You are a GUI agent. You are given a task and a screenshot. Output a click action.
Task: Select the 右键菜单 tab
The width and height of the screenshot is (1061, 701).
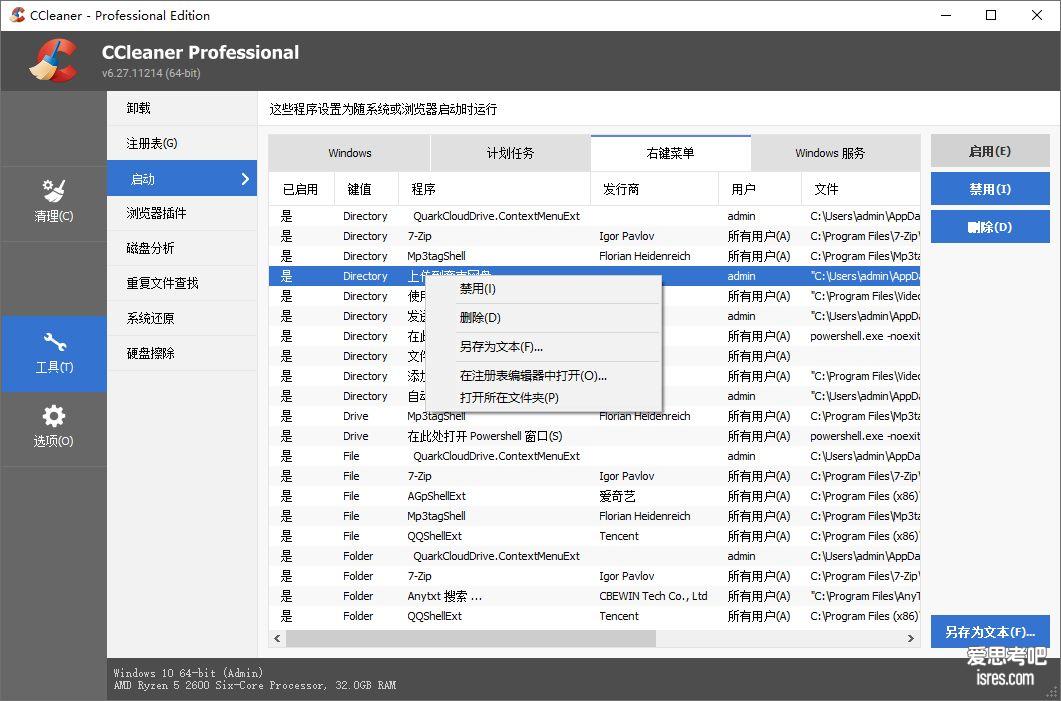(671, 153)
